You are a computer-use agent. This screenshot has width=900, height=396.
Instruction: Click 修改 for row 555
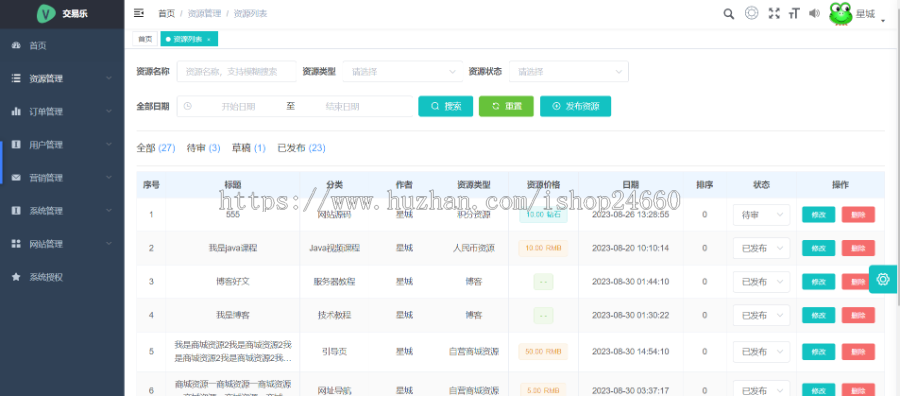pyautogui.click(x=818, y=215)
